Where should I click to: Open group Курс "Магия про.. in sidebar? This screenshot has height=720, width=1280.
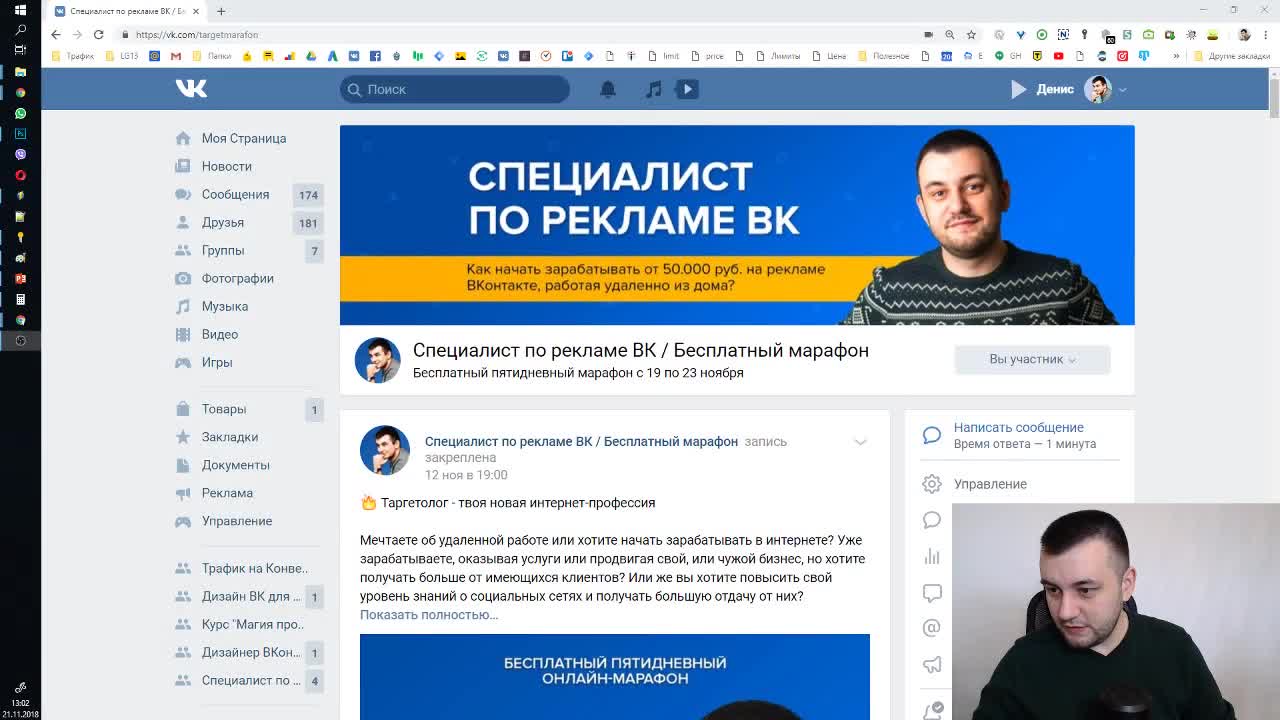(252, 624)
